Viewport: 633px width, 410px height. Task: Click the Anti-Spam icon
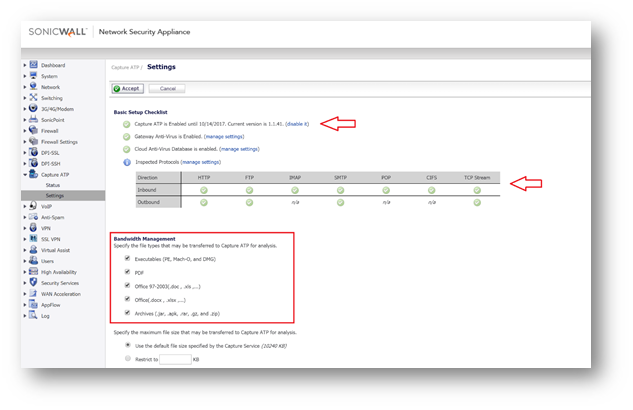(x=34, y=217)
